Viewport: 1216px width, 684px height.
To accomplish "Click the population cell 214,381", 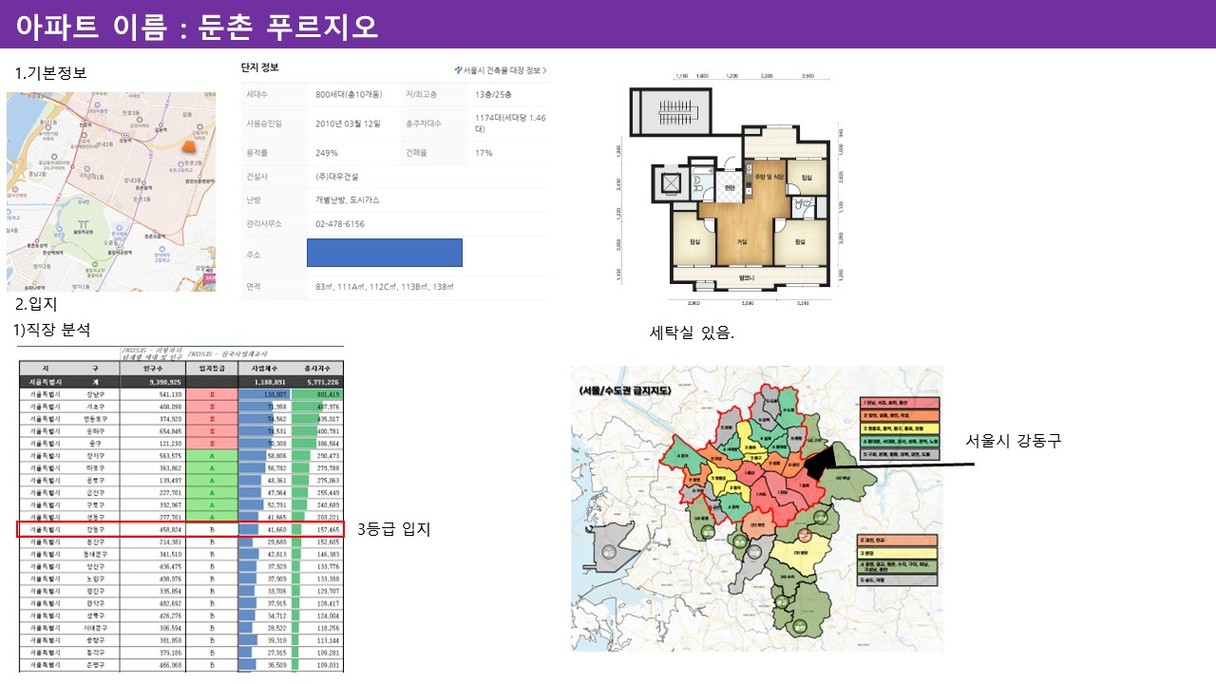I will (x=151, y=540).
